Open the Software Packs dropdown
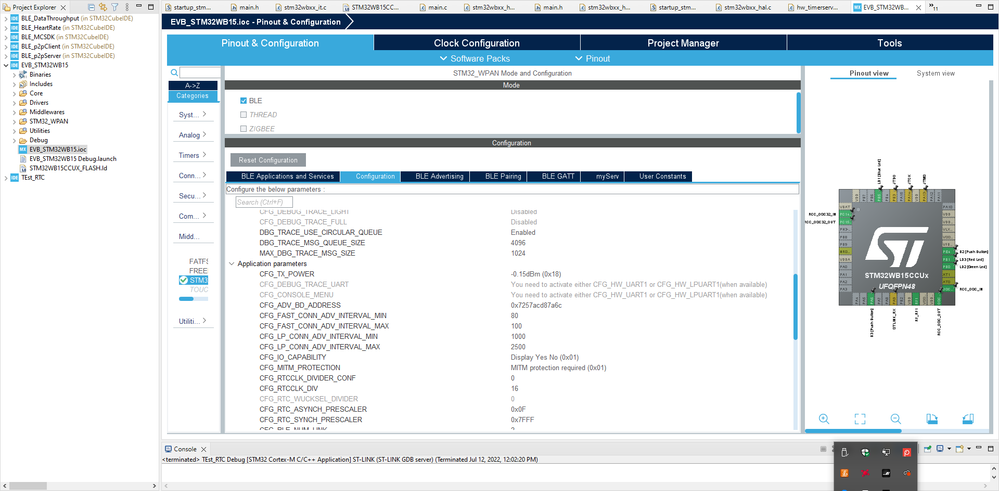The width and height of the screenshot is (999, 491). click(x=475, y=59)
